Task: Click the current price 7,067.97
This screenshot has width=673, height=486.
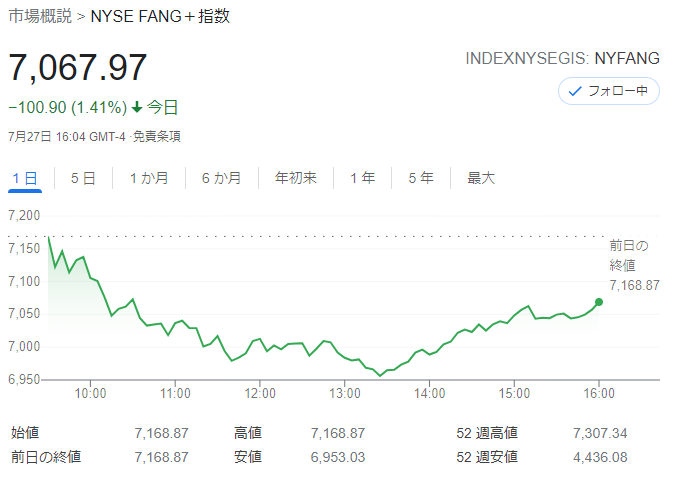Action: click(x=78, y=67)
